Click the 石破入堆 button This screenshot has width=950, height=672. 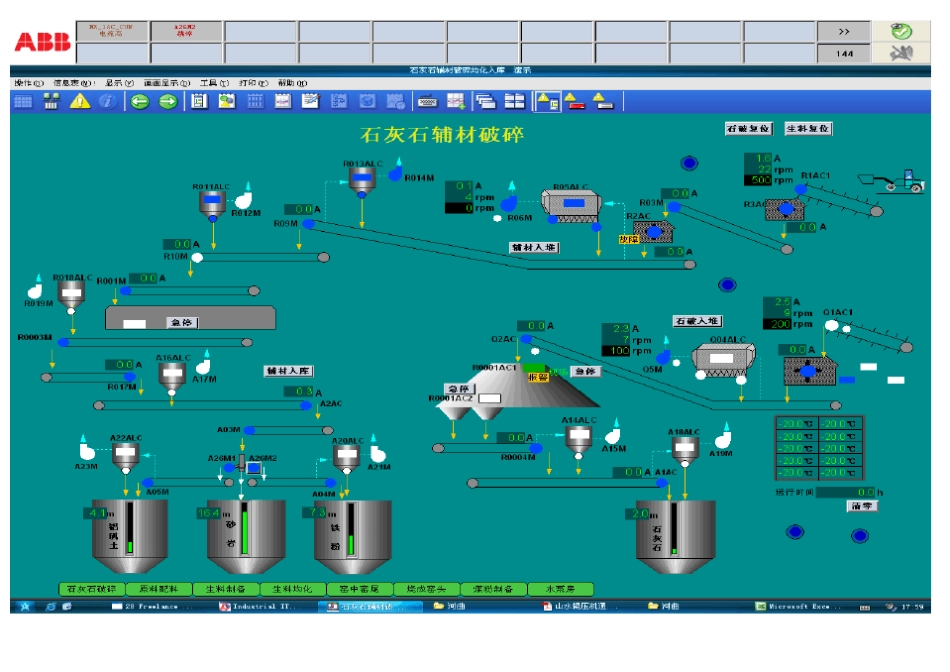pyautogui.click(x=697, y=321)
